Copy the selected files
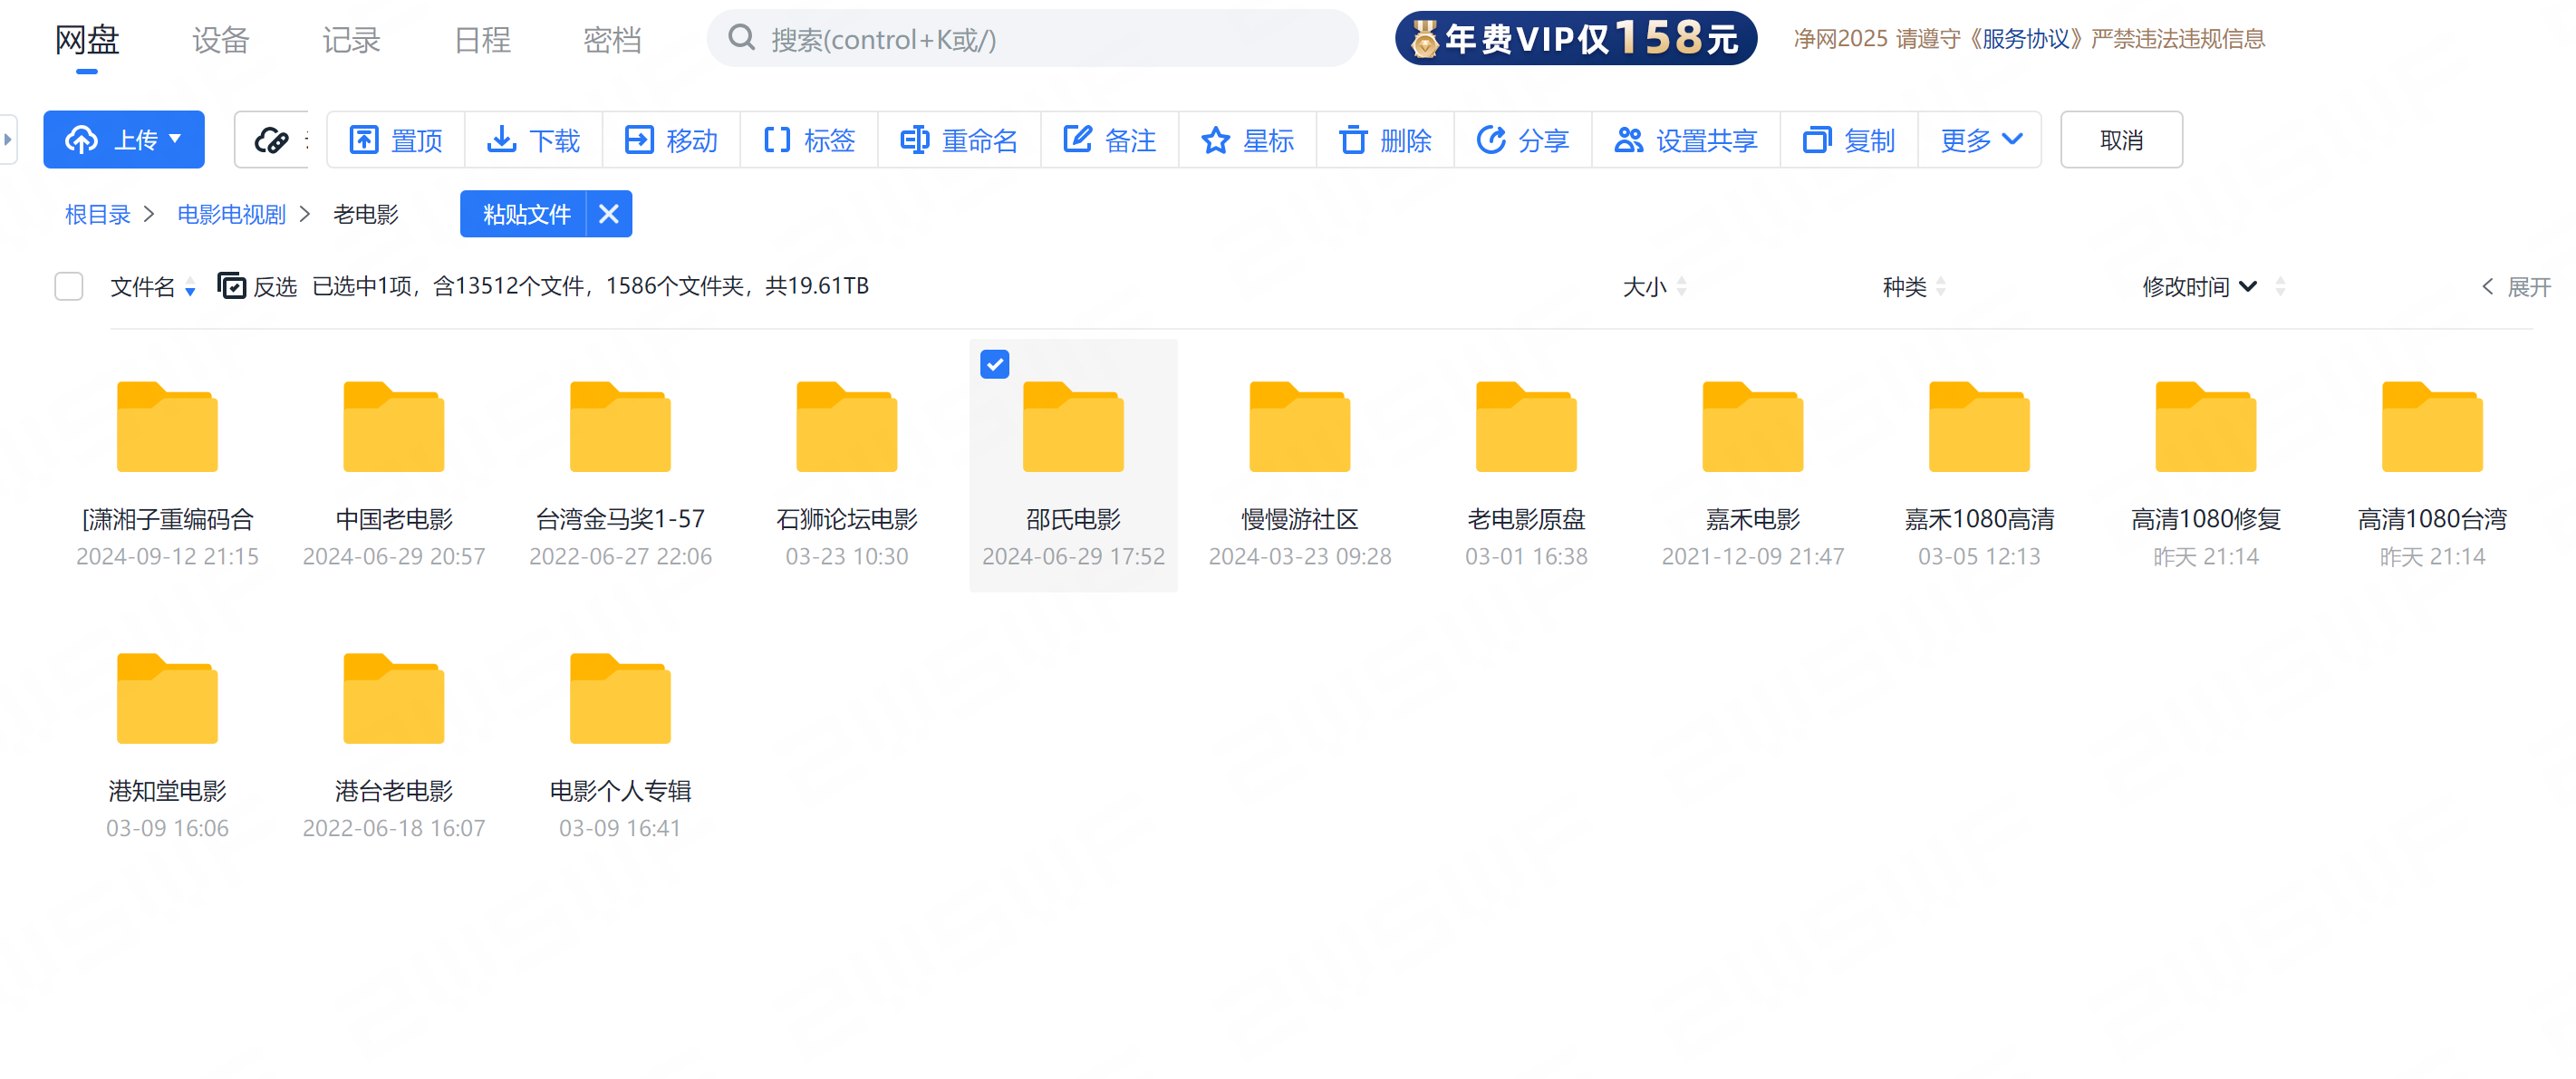Viewport: 2576px width, 1079px height. [x=1848, y=139]
